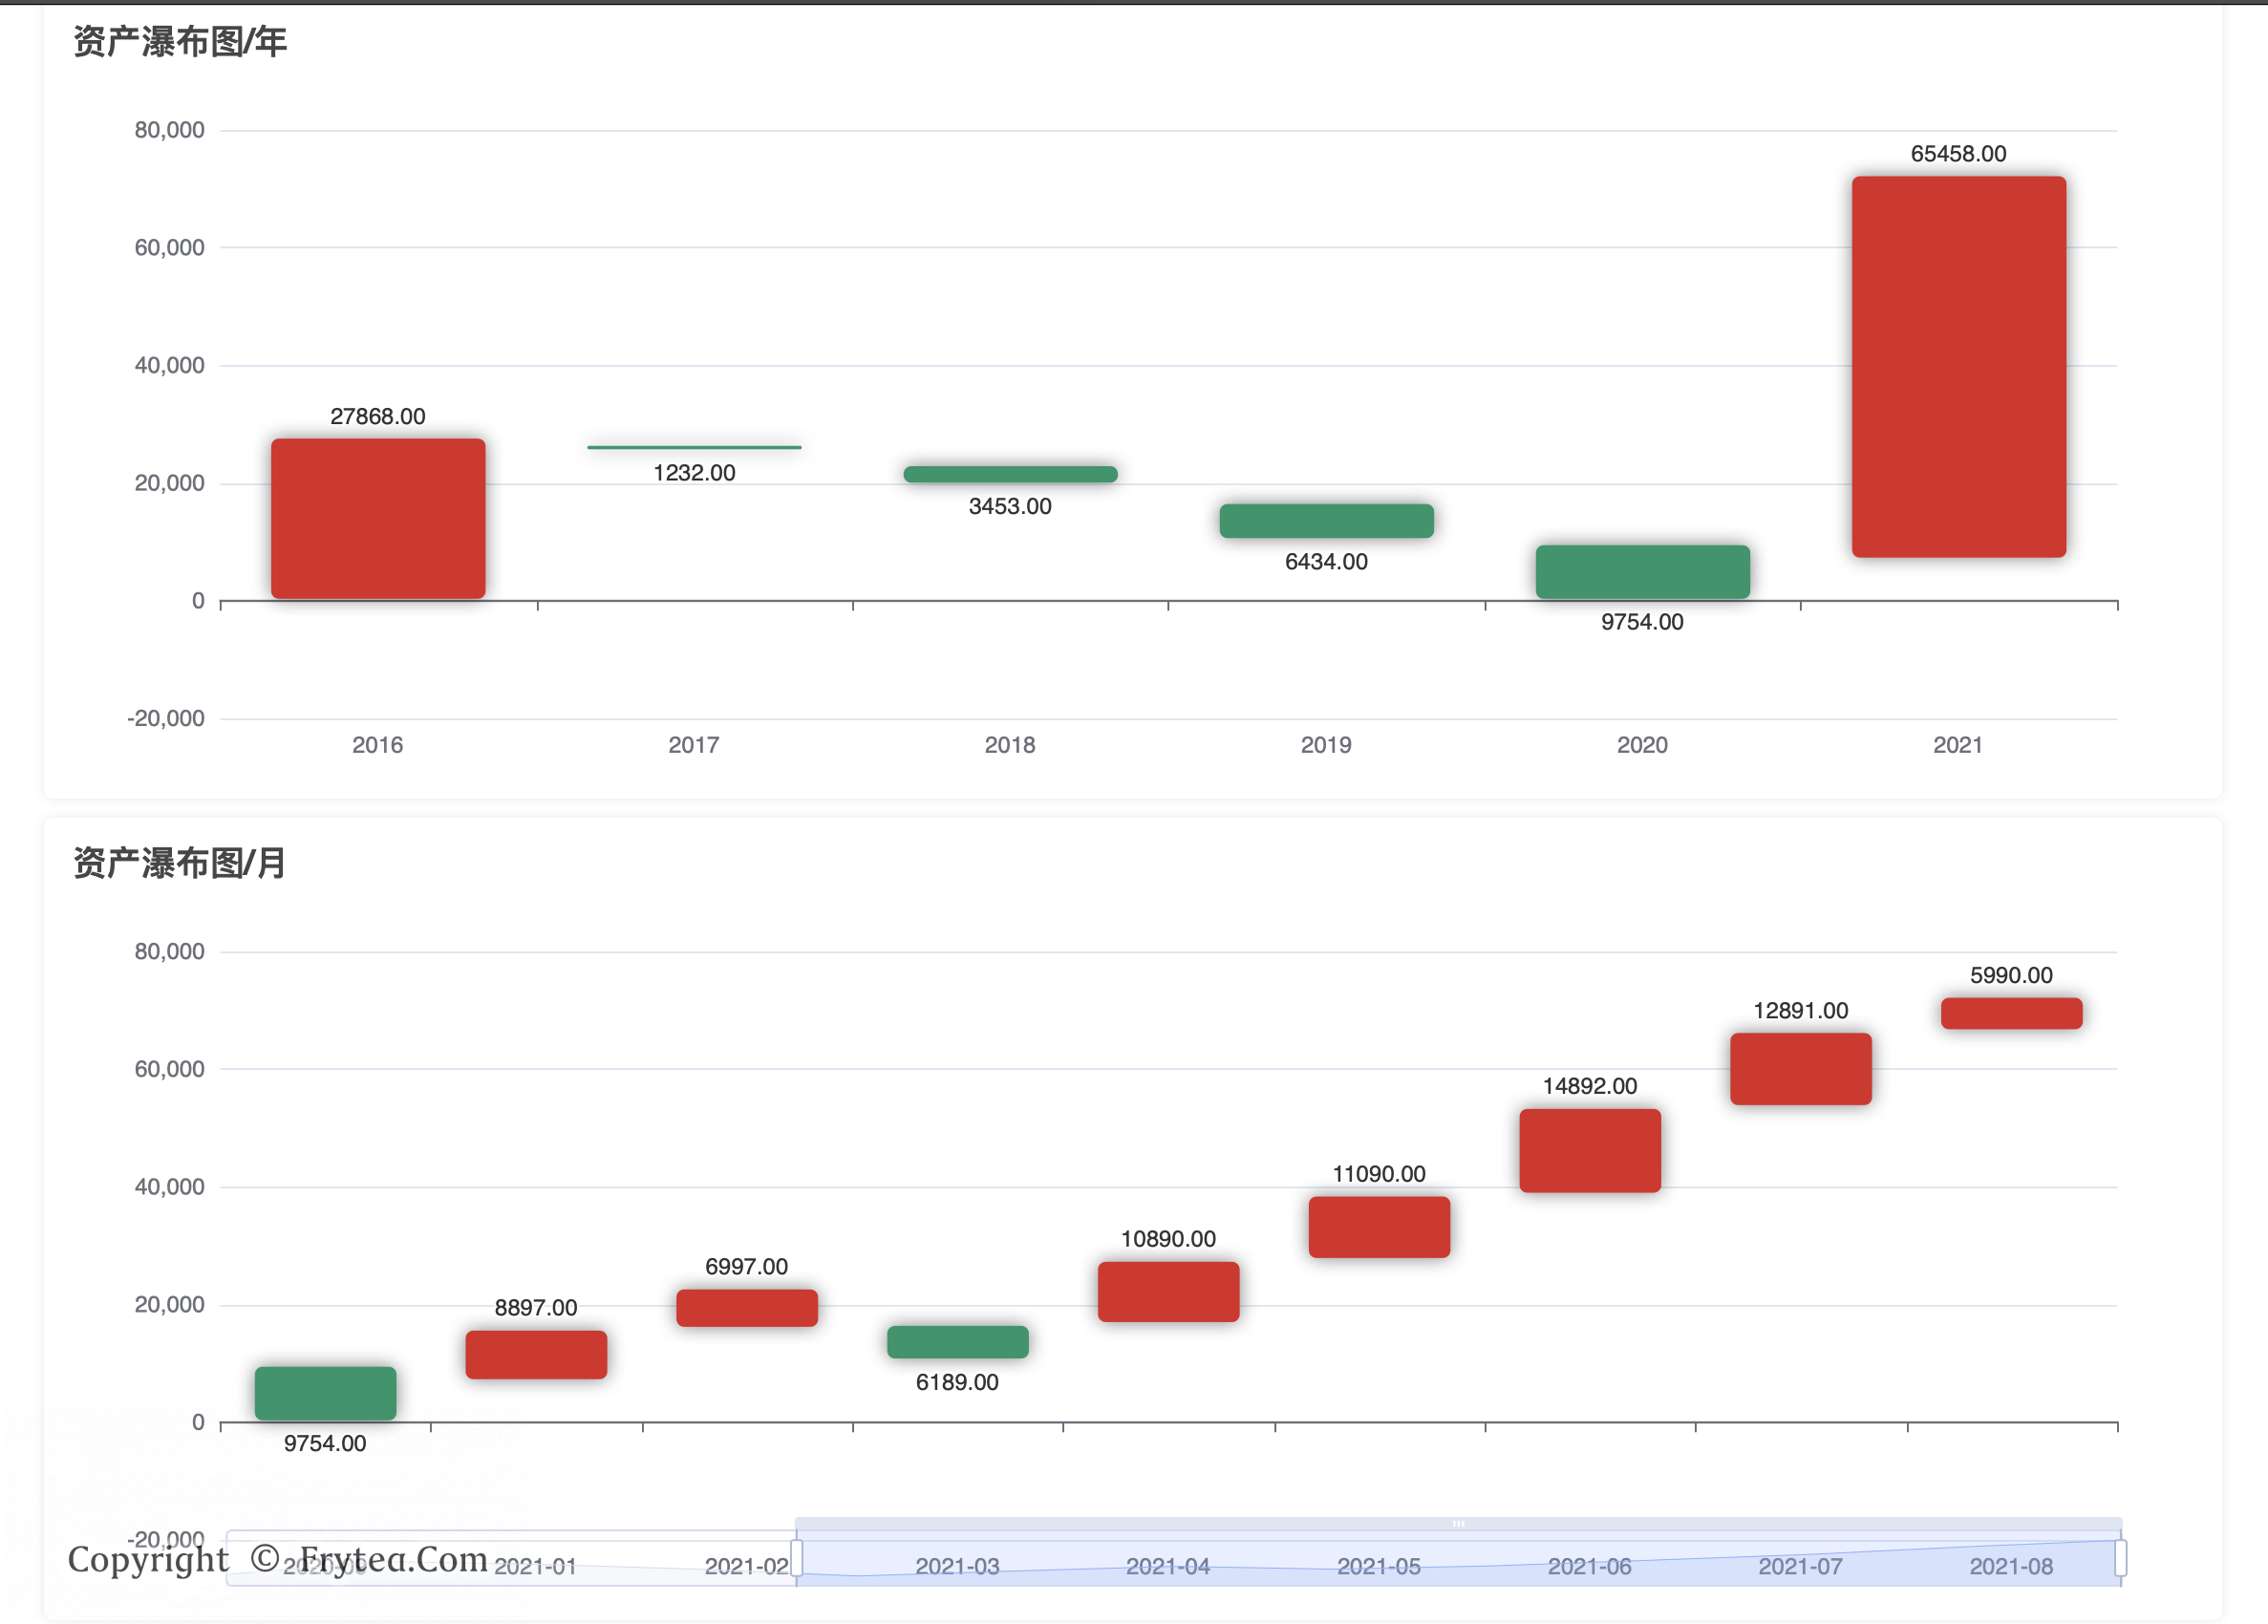Click the zoom slider's top move grip
The width and height of the screenshot is (2268, 1624).
click(x=1458, y=1524)
